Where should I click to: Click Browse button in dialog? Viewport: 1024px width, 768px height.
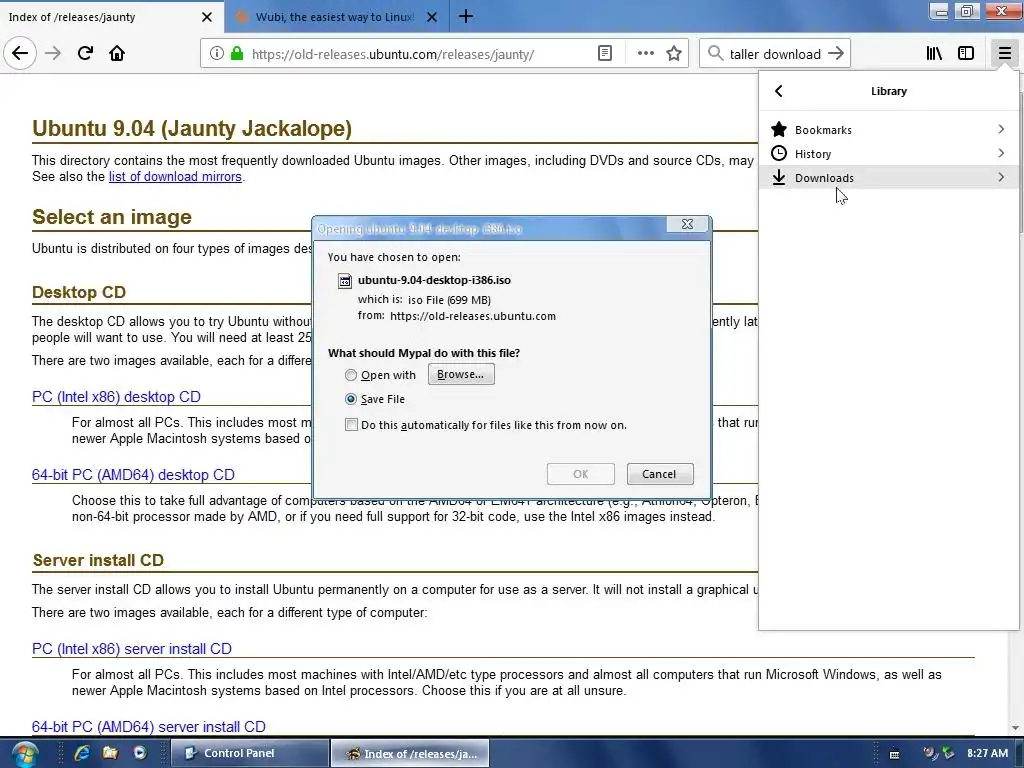tap(461, 374)
